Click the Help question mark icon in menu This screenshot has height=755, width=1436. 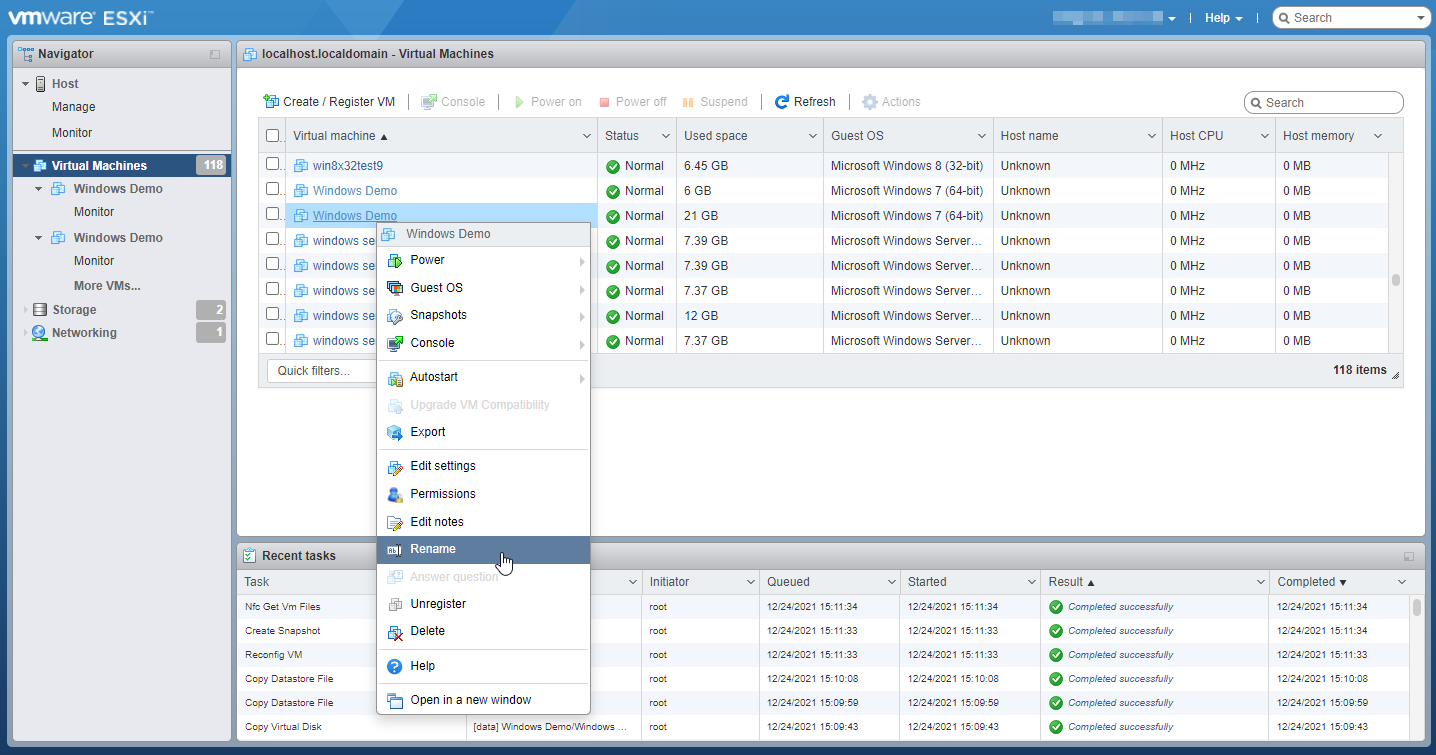[395, 667]
